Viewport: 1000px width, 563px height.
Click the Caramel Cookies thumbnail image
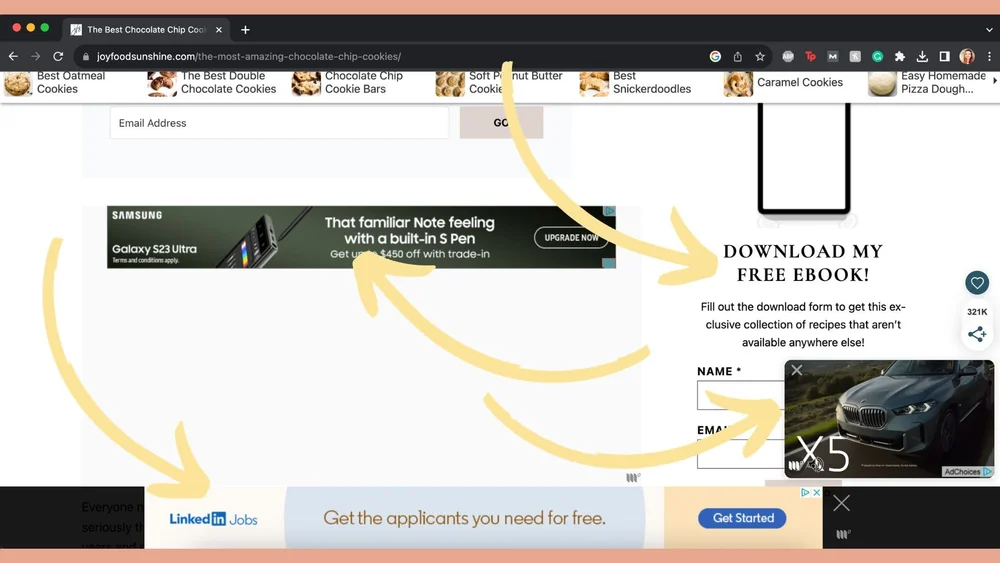coord(738,84)
